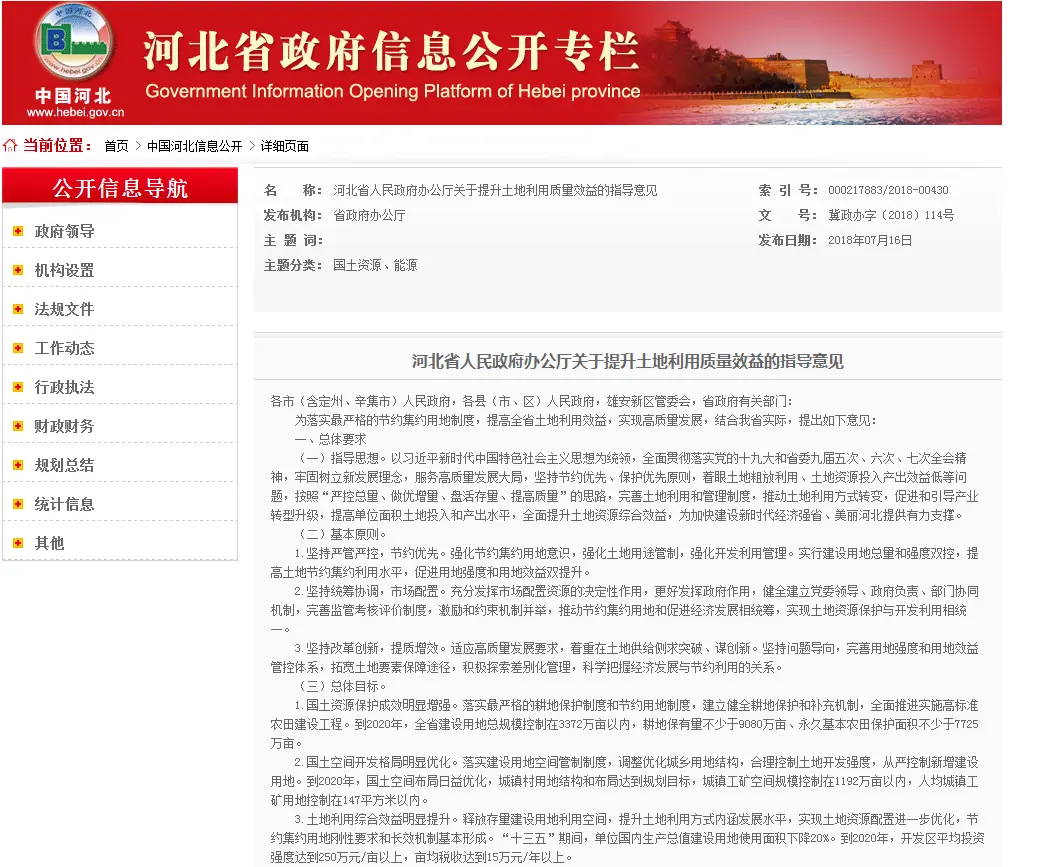Click the 详细页面 breadcrumb item
This screenshot has width=1048, height=867.
point(285,146)
